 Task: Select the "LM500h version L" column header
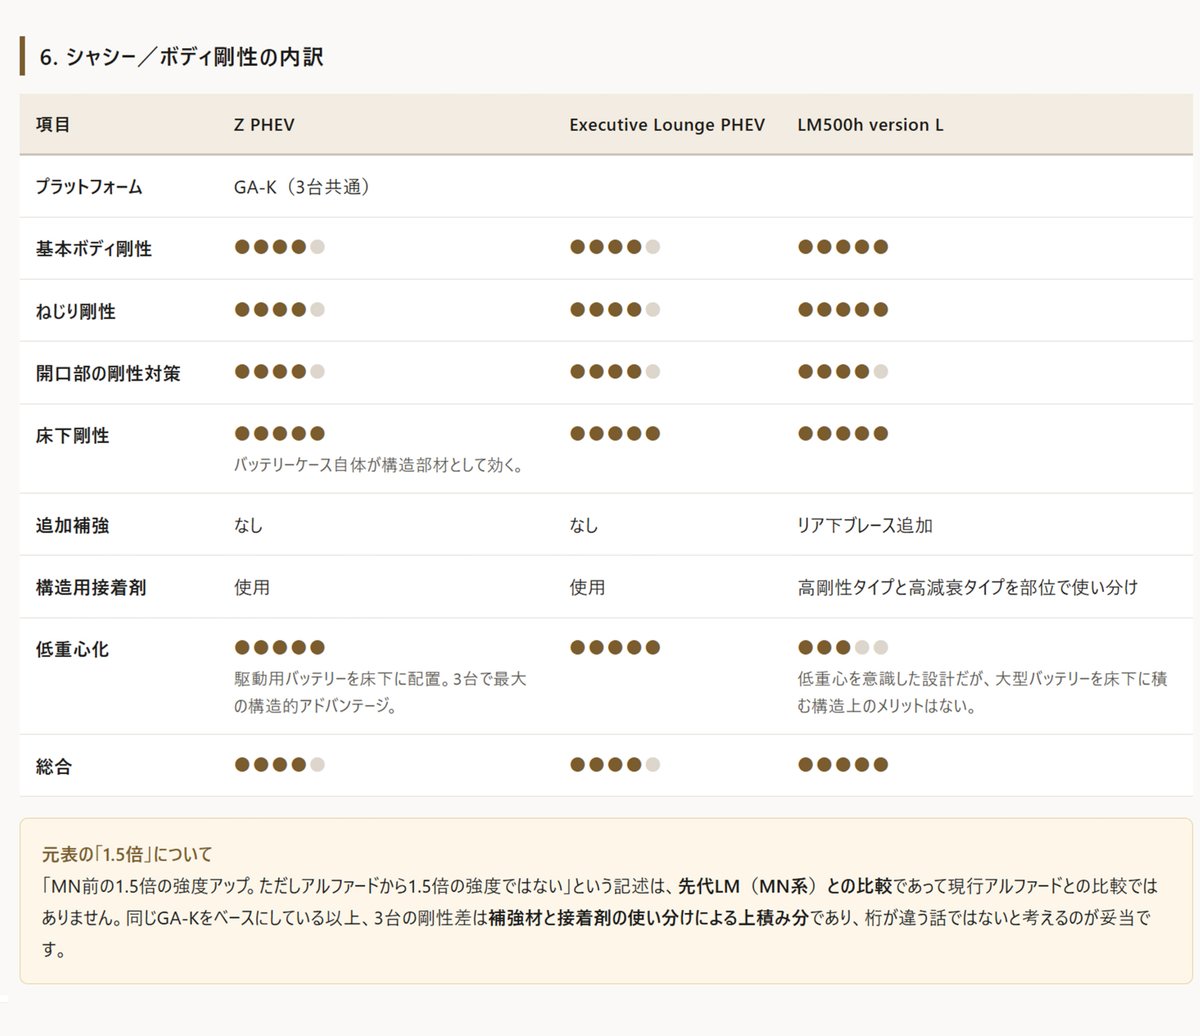(x=870, y=125)
